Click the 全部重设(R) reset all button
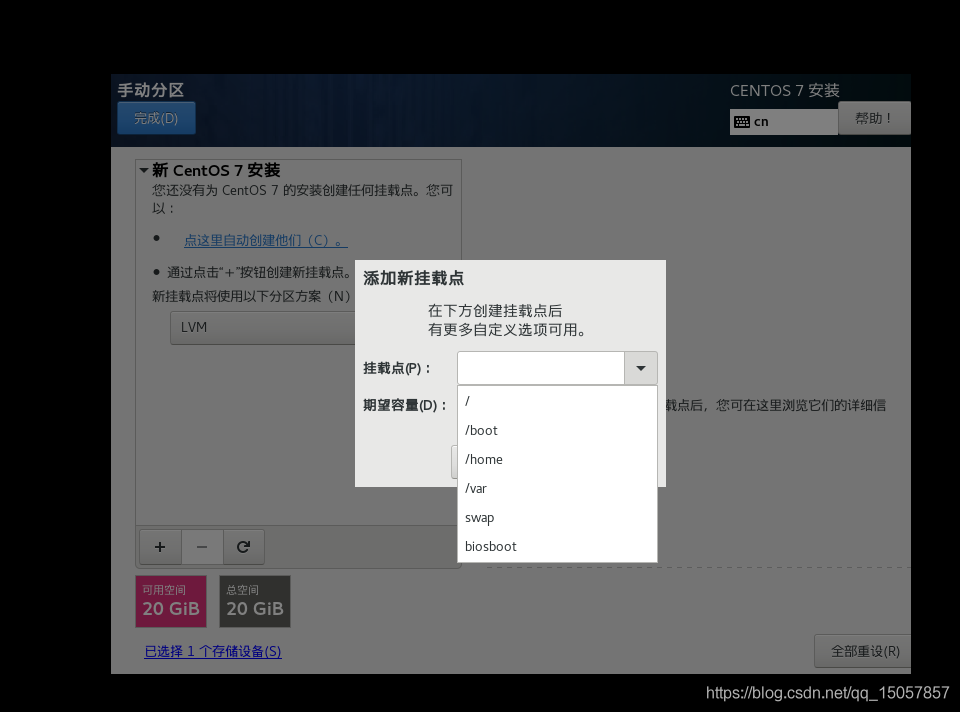Screen dimensions: 960x712 (x=863, y=651)
